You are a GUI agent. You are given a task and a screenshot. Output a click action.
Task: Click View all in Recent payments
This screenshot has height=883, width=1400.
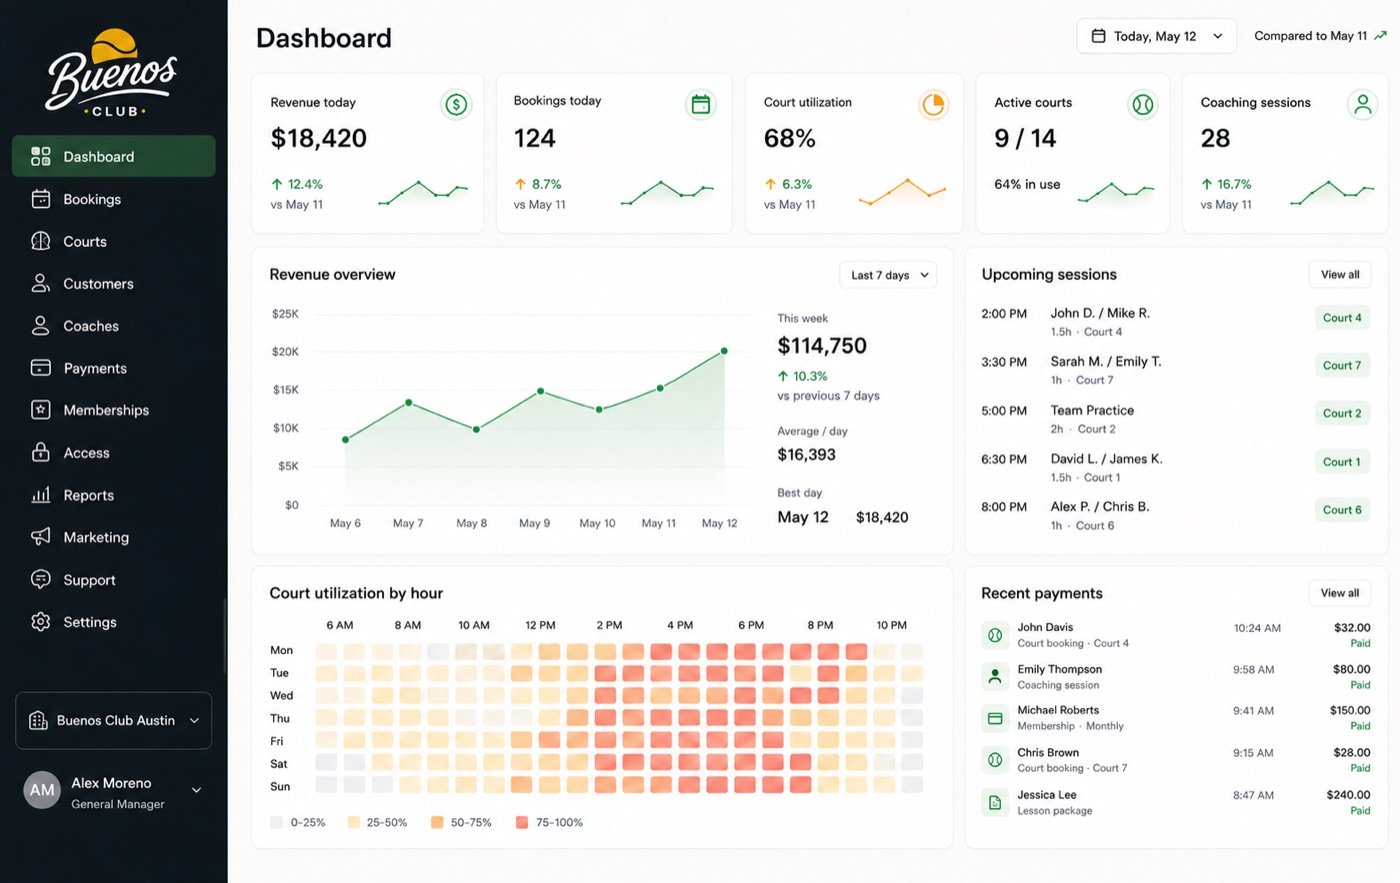point(1340,593)
